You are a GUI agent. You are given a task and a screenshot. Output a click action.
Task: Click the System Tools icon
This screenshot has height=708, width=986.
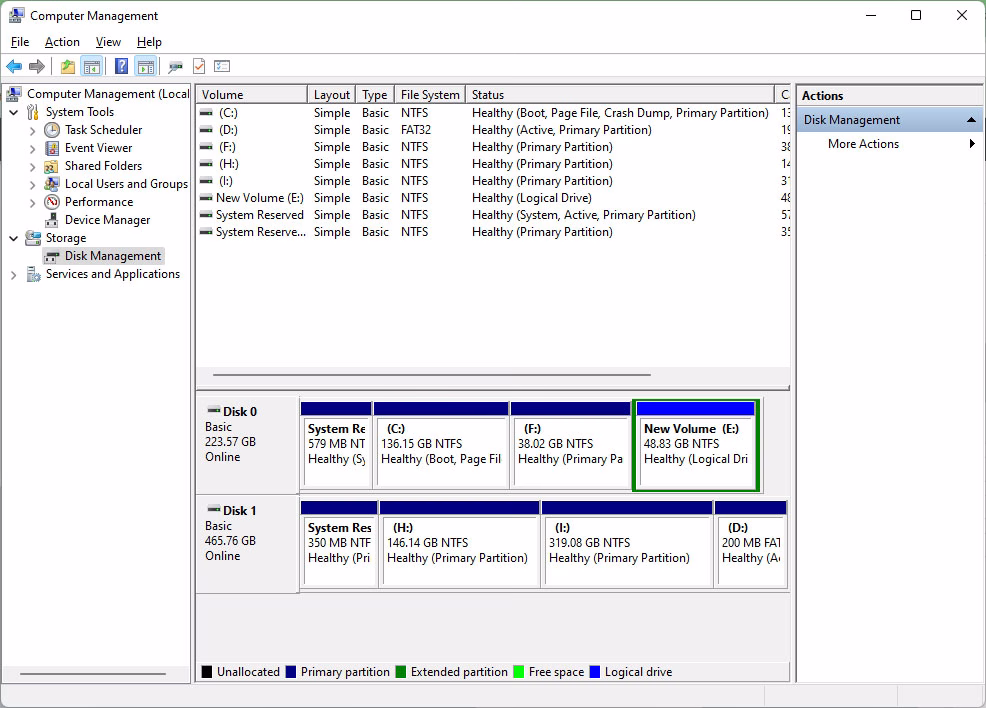point(33,113)
